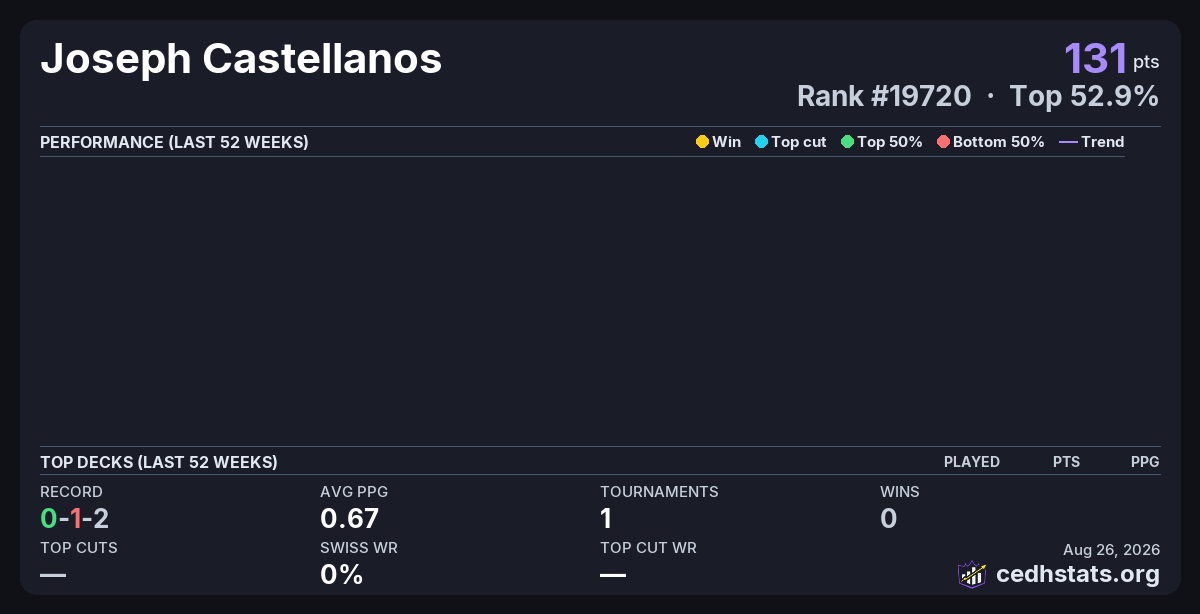Click the cyan Top cut legend dot
The height and width of the screenshot is (614, 1200).
coord(761,142)
